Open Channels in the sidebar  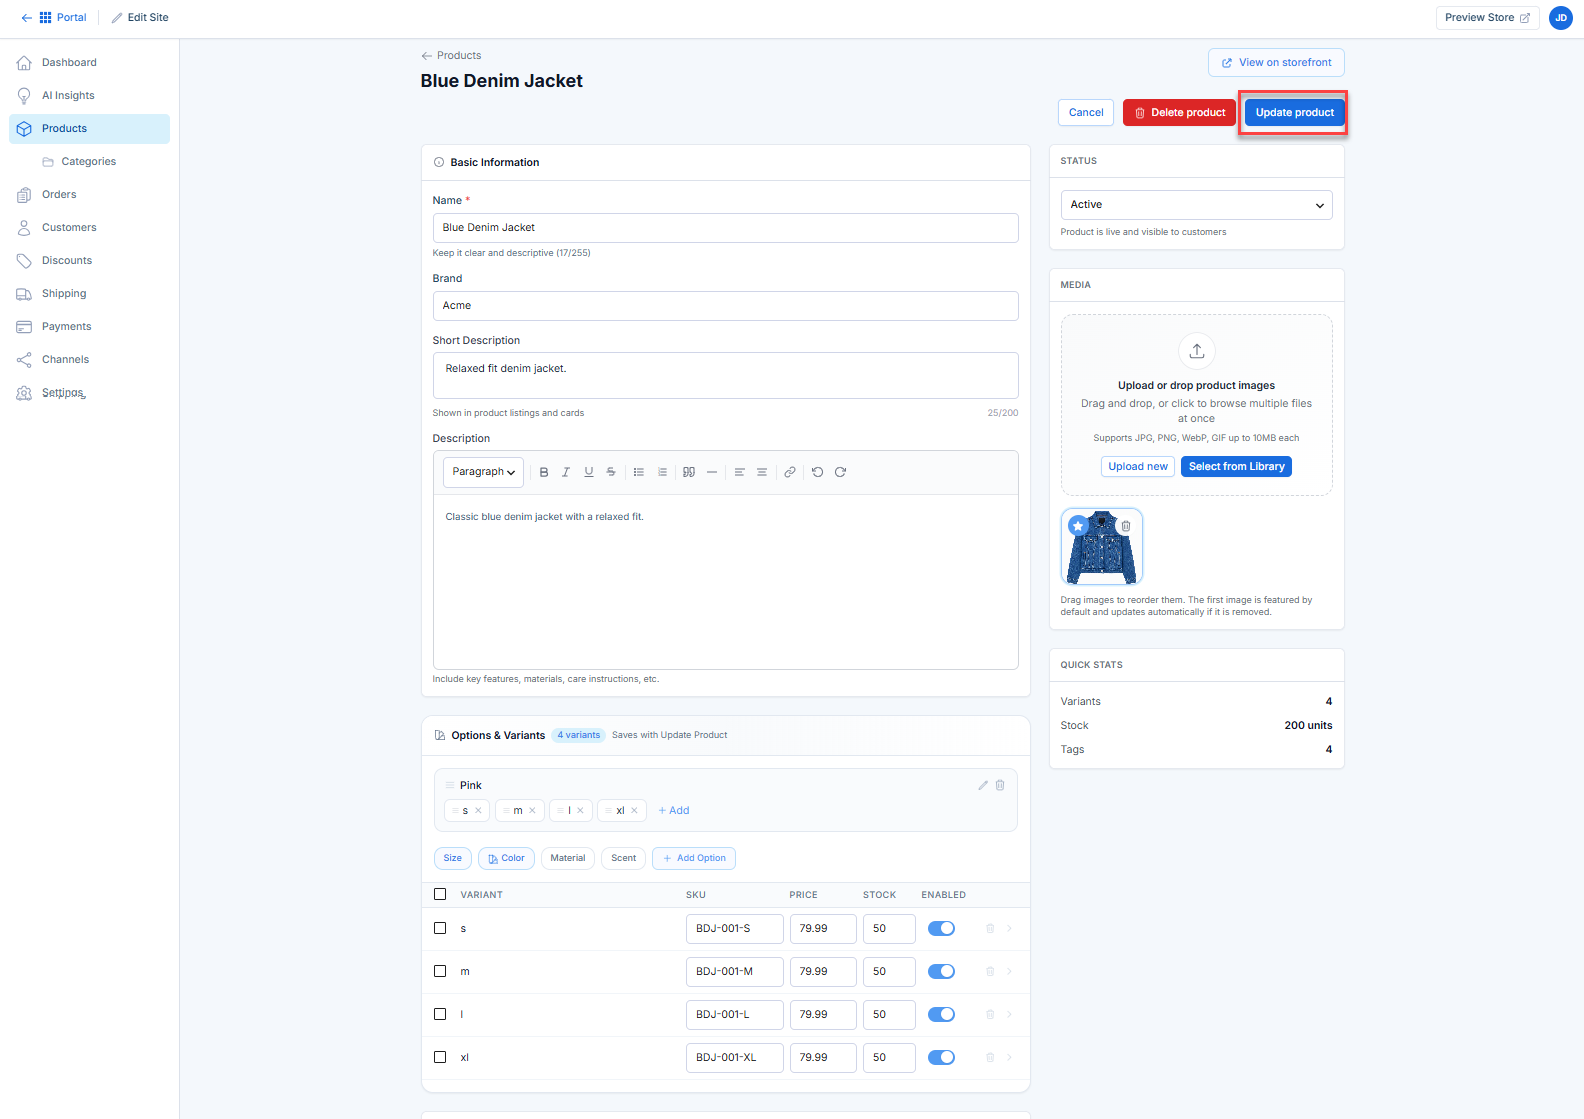[x=89, y=360]
